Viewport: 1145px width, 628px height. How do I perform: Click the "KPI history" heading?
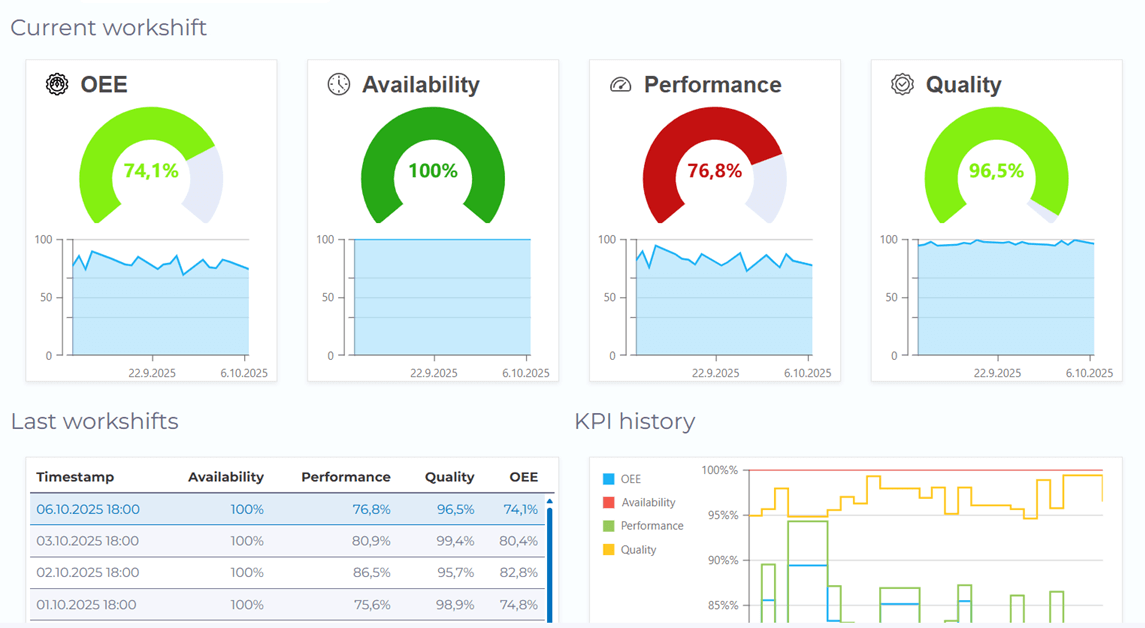click(x=633, y=421)
